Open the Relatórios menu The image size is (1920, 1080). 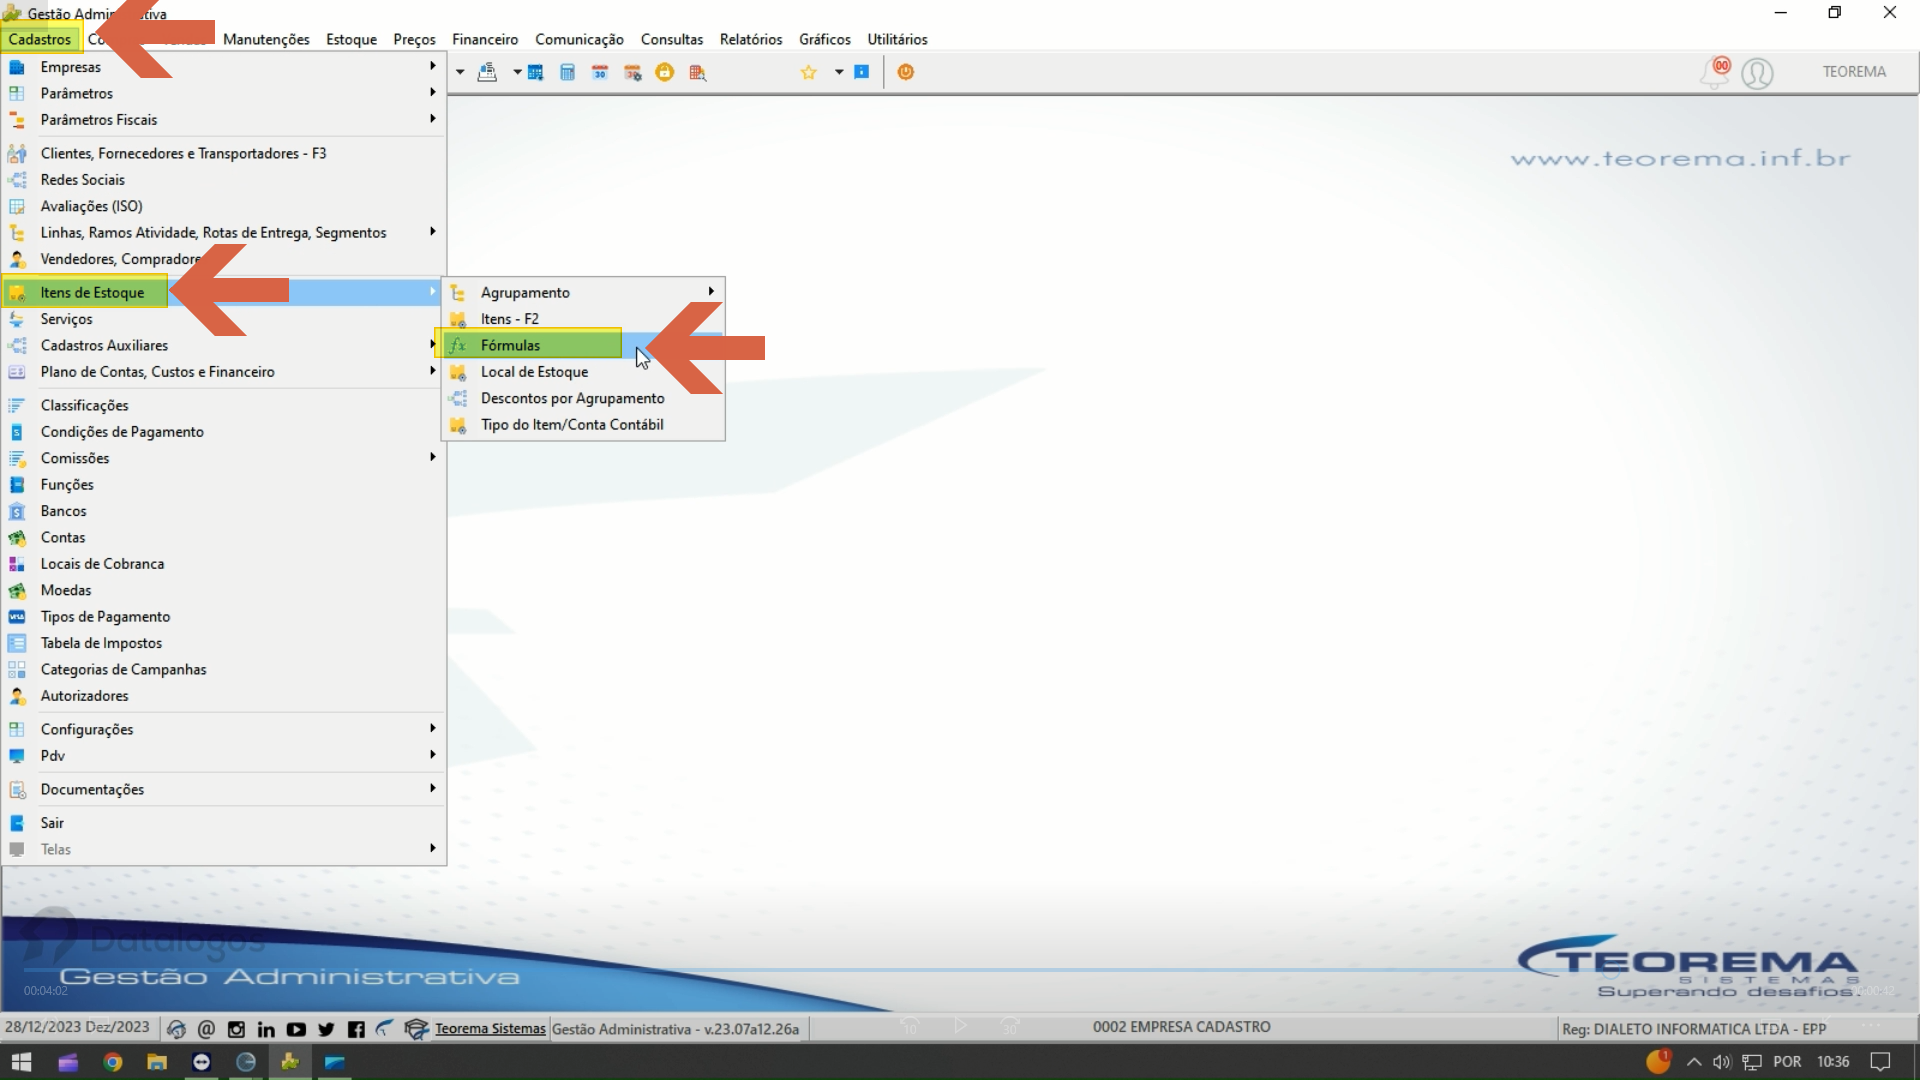pyautogui.click(x=751, y=39)
